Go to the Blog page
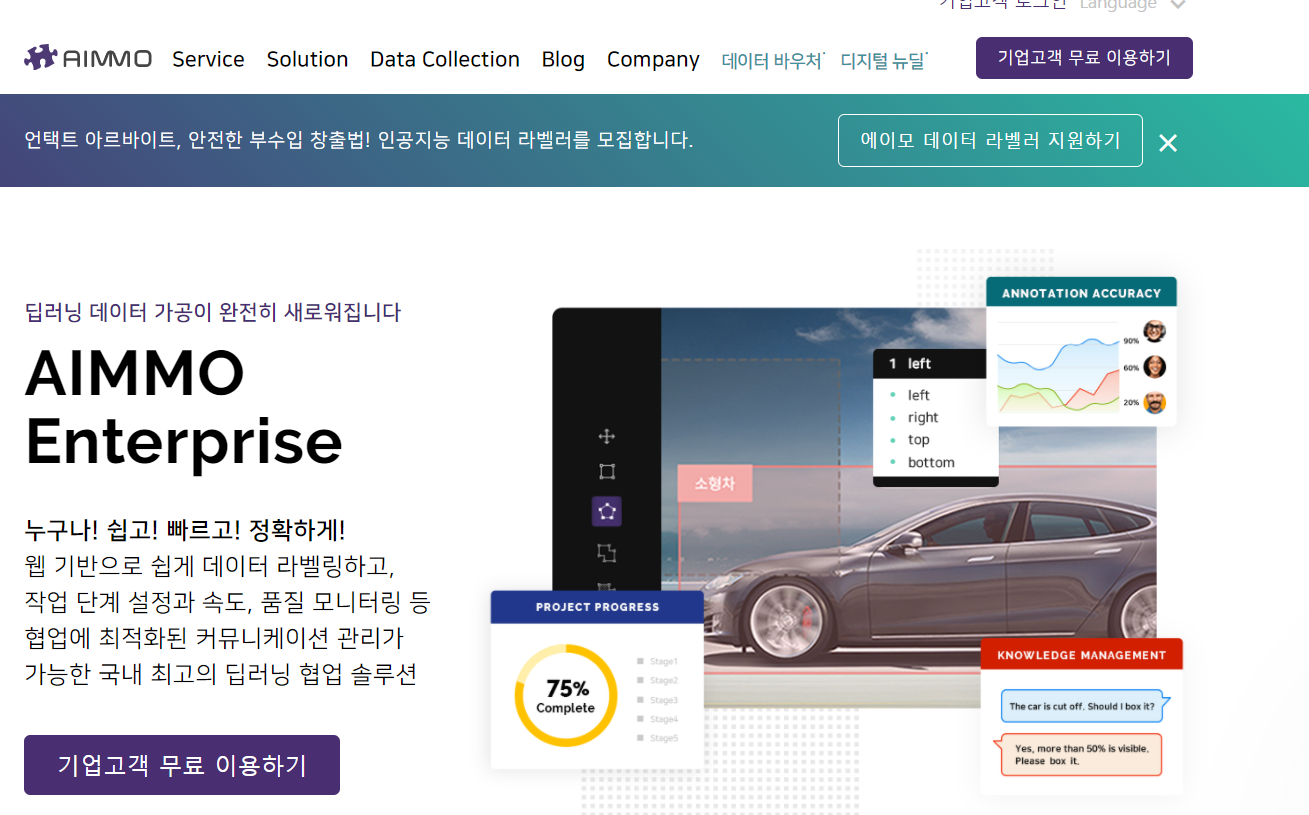Image resolution: width=1309 pixels, height=815 pixels. click(563, 59)
